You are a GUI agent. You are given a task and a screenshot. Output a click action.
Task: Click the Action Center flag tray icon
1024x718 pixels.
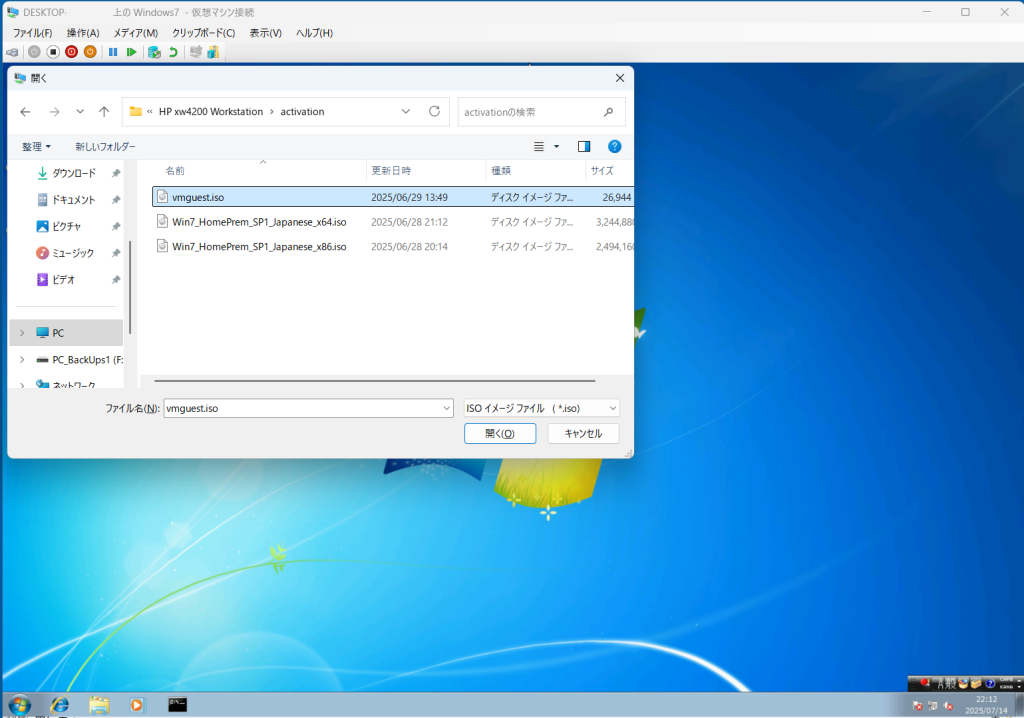click(x=918, y=706)
